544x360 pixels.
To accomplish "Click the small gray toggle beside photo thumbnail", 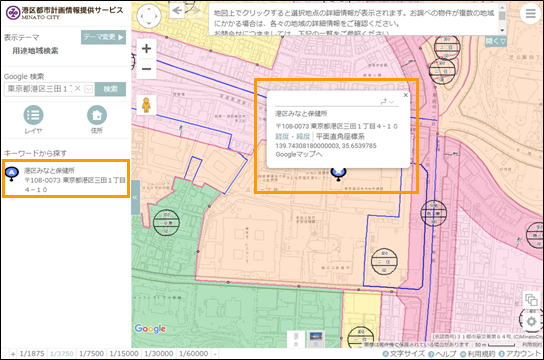I will pos(296,339).
